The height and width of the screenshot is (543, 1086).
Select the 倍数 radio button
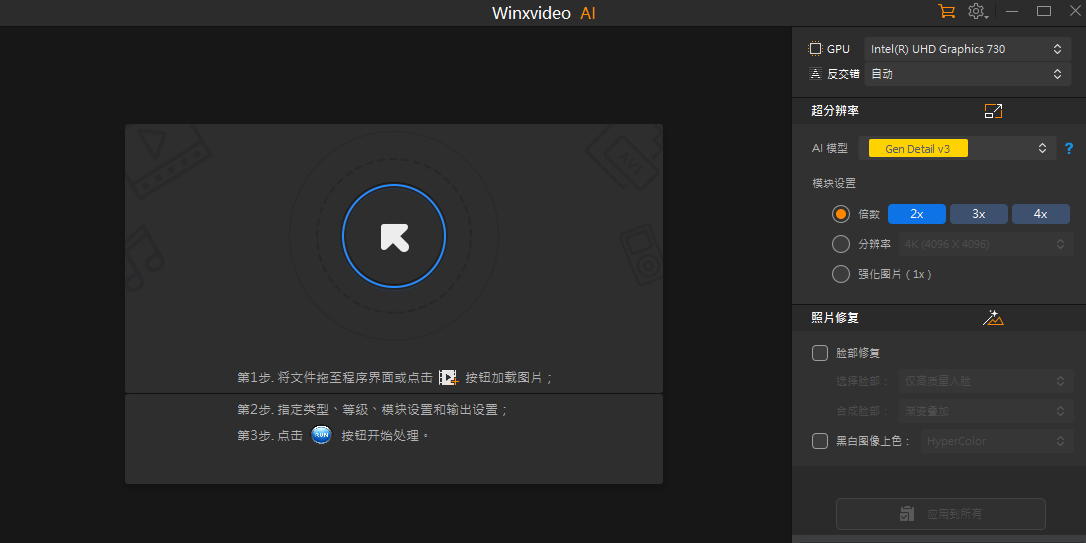click(841, 214)
